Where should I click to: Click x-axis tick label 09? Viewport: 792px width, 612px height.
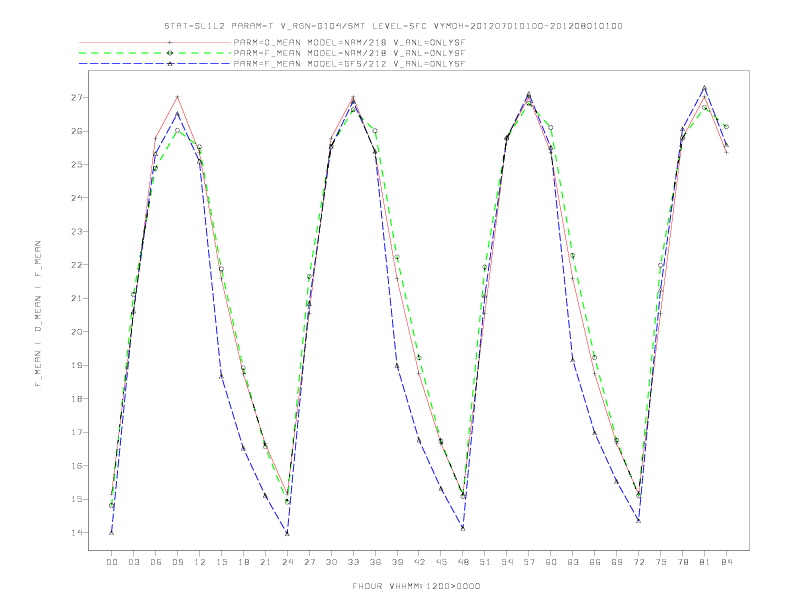click(177, 562)
